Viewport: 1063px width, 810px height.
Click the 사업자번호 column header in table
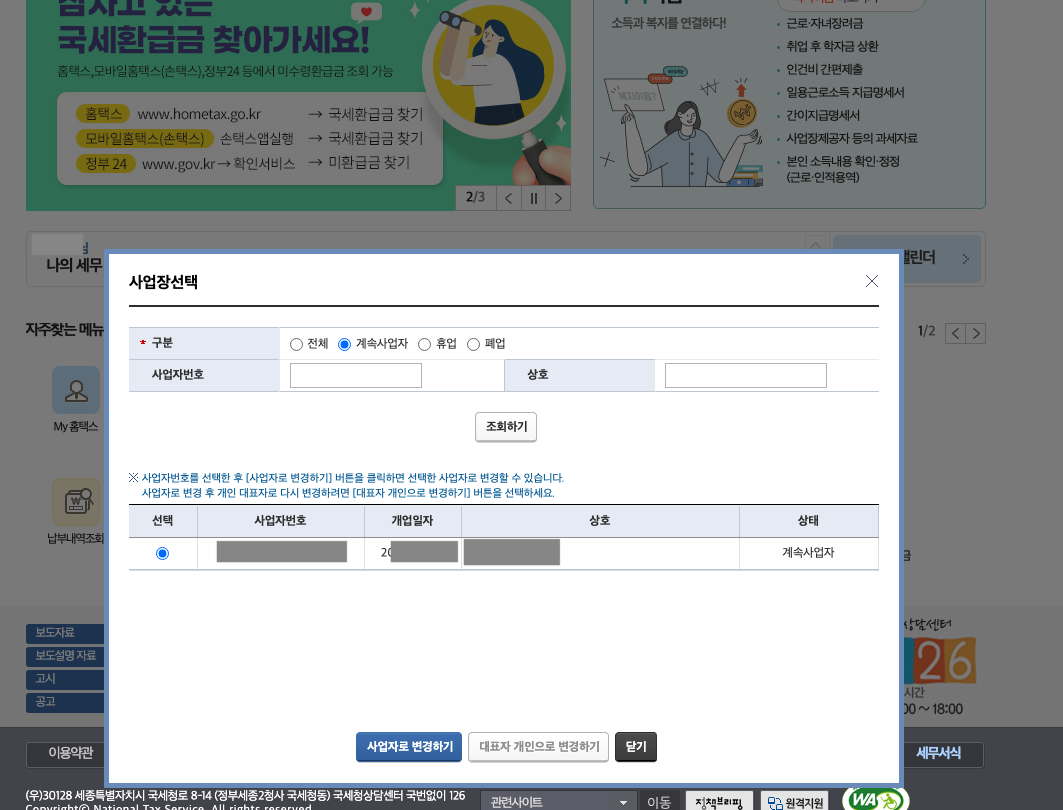[281, 521]
